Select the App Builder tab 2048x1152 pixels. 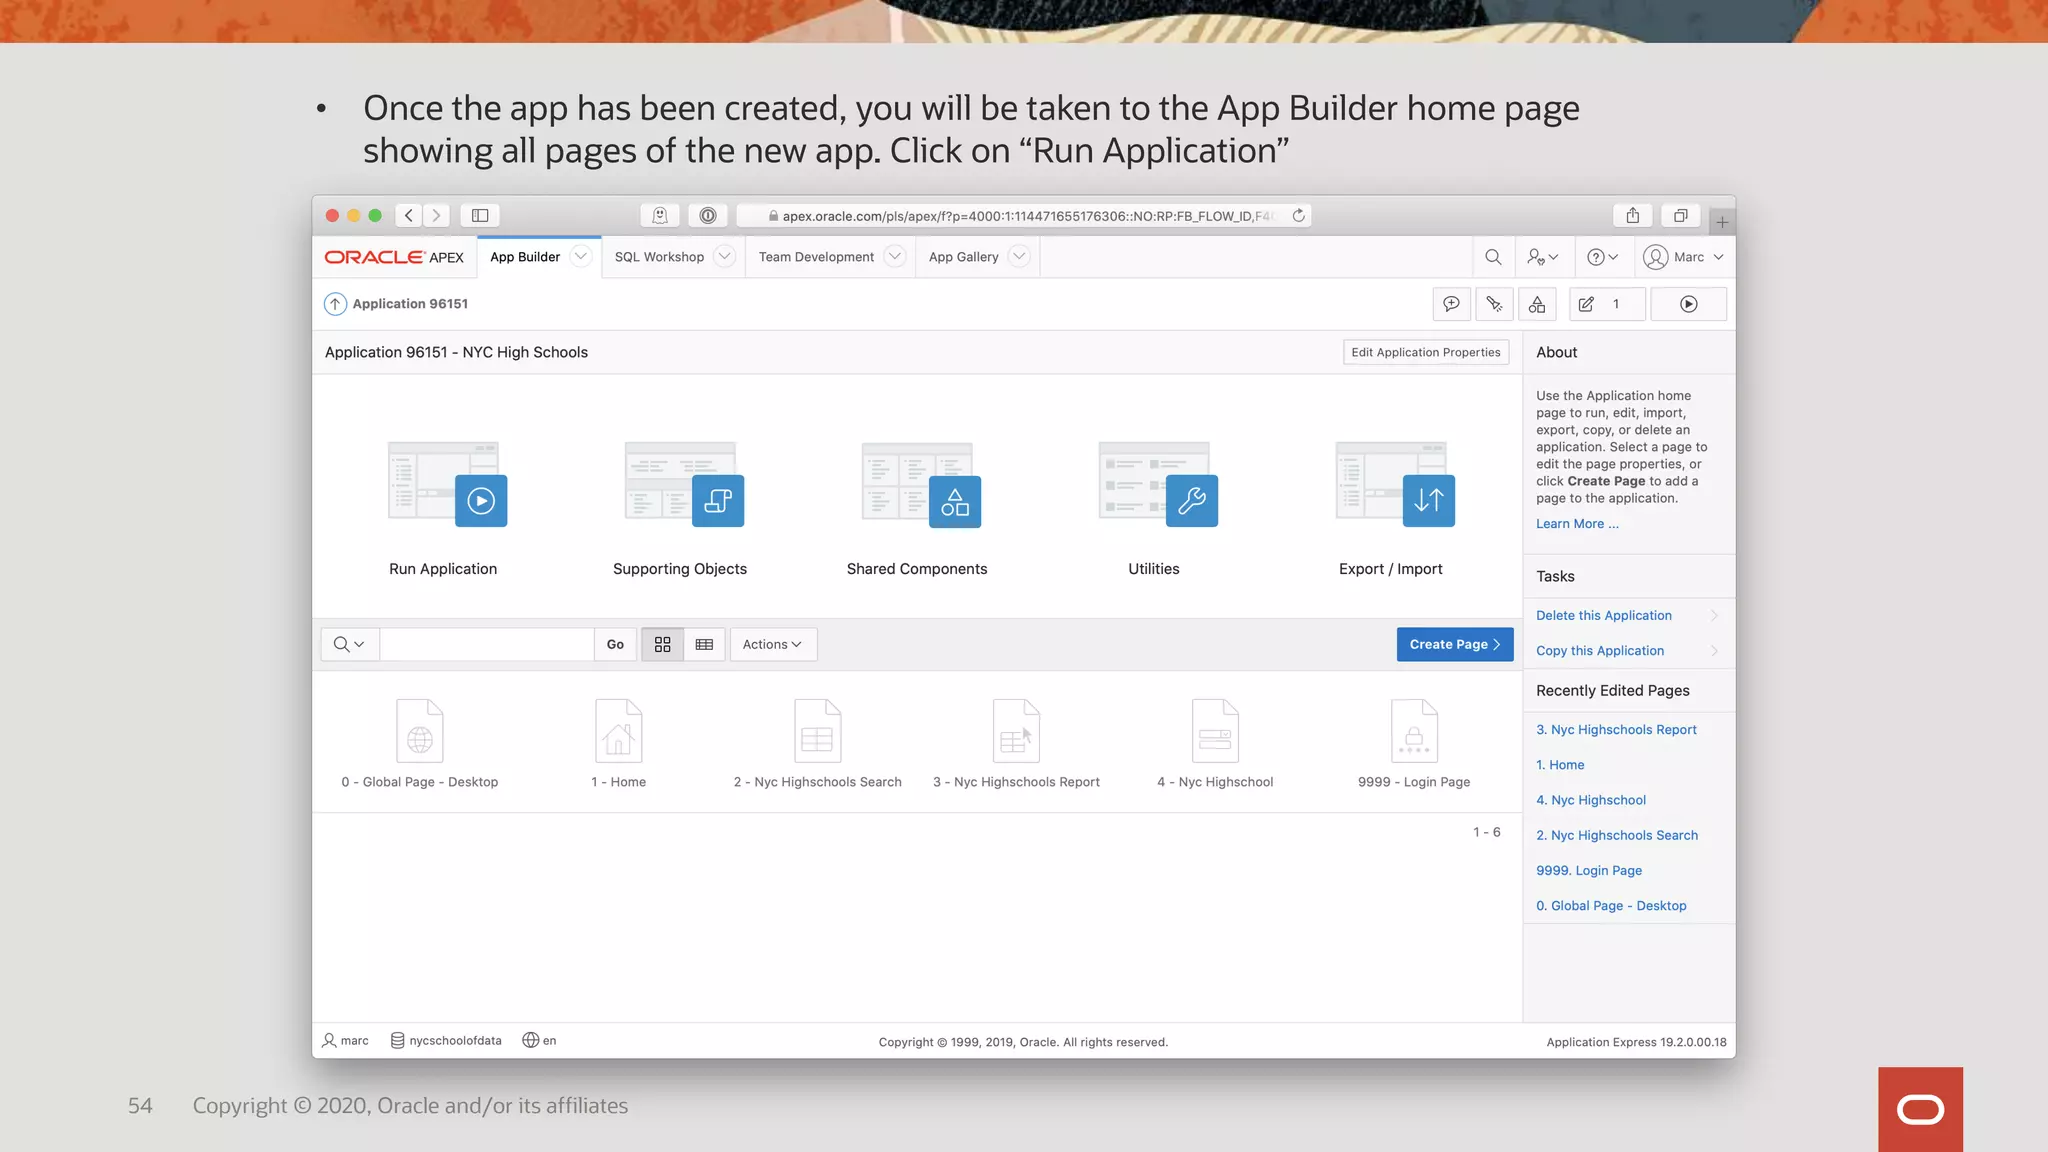pyautogui.click(x=525, y=257)
